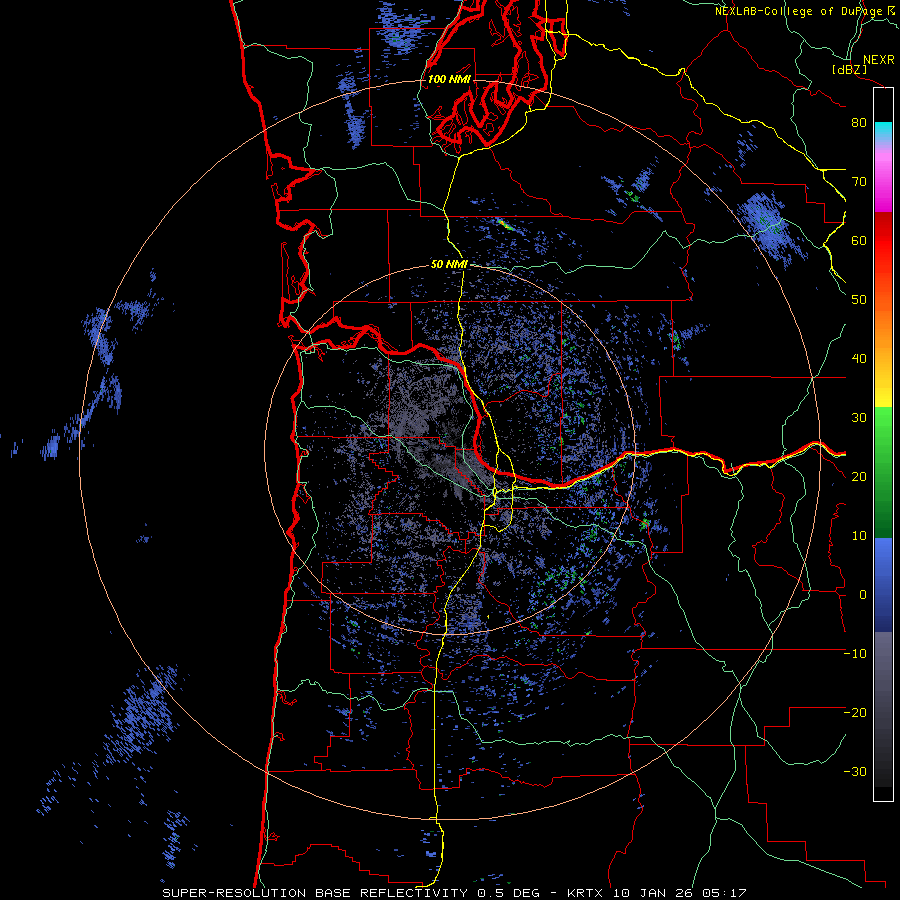Click the 40 value on dBZ scale
Image resolution: width=900 pixels, height=900 pixels.
[x=859, y=359]
